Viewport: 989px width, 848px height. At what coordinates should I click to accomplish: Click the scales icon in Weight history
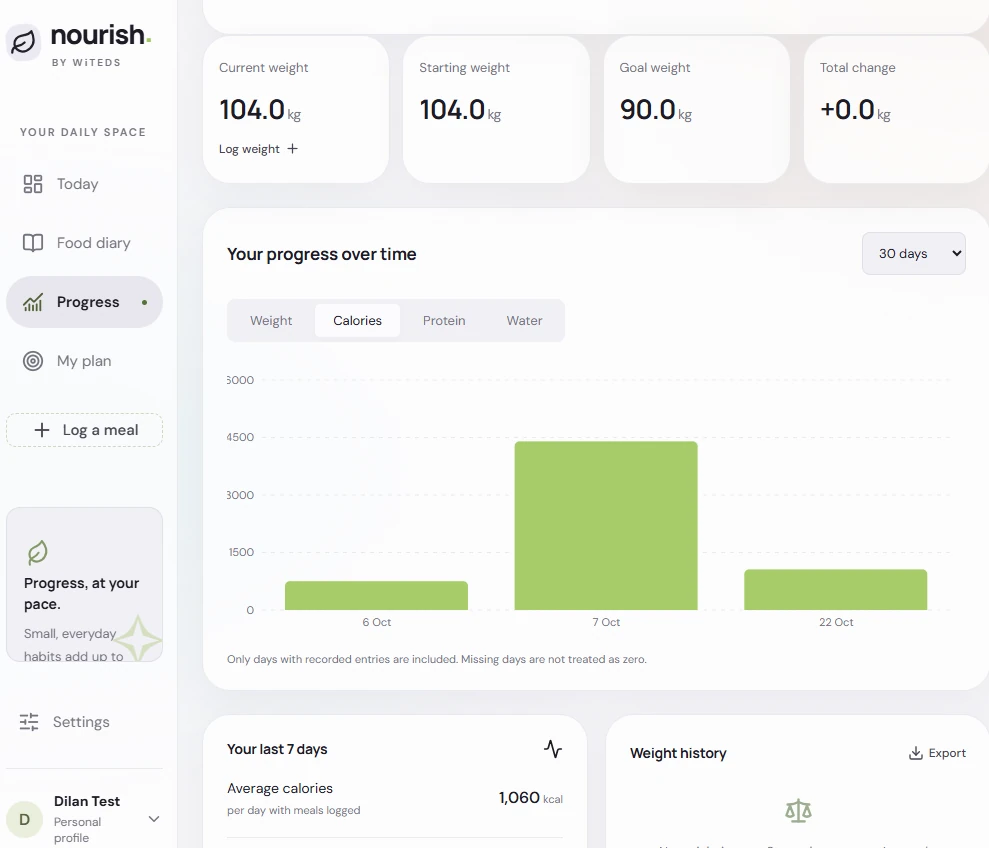click(x=799, y=811)
